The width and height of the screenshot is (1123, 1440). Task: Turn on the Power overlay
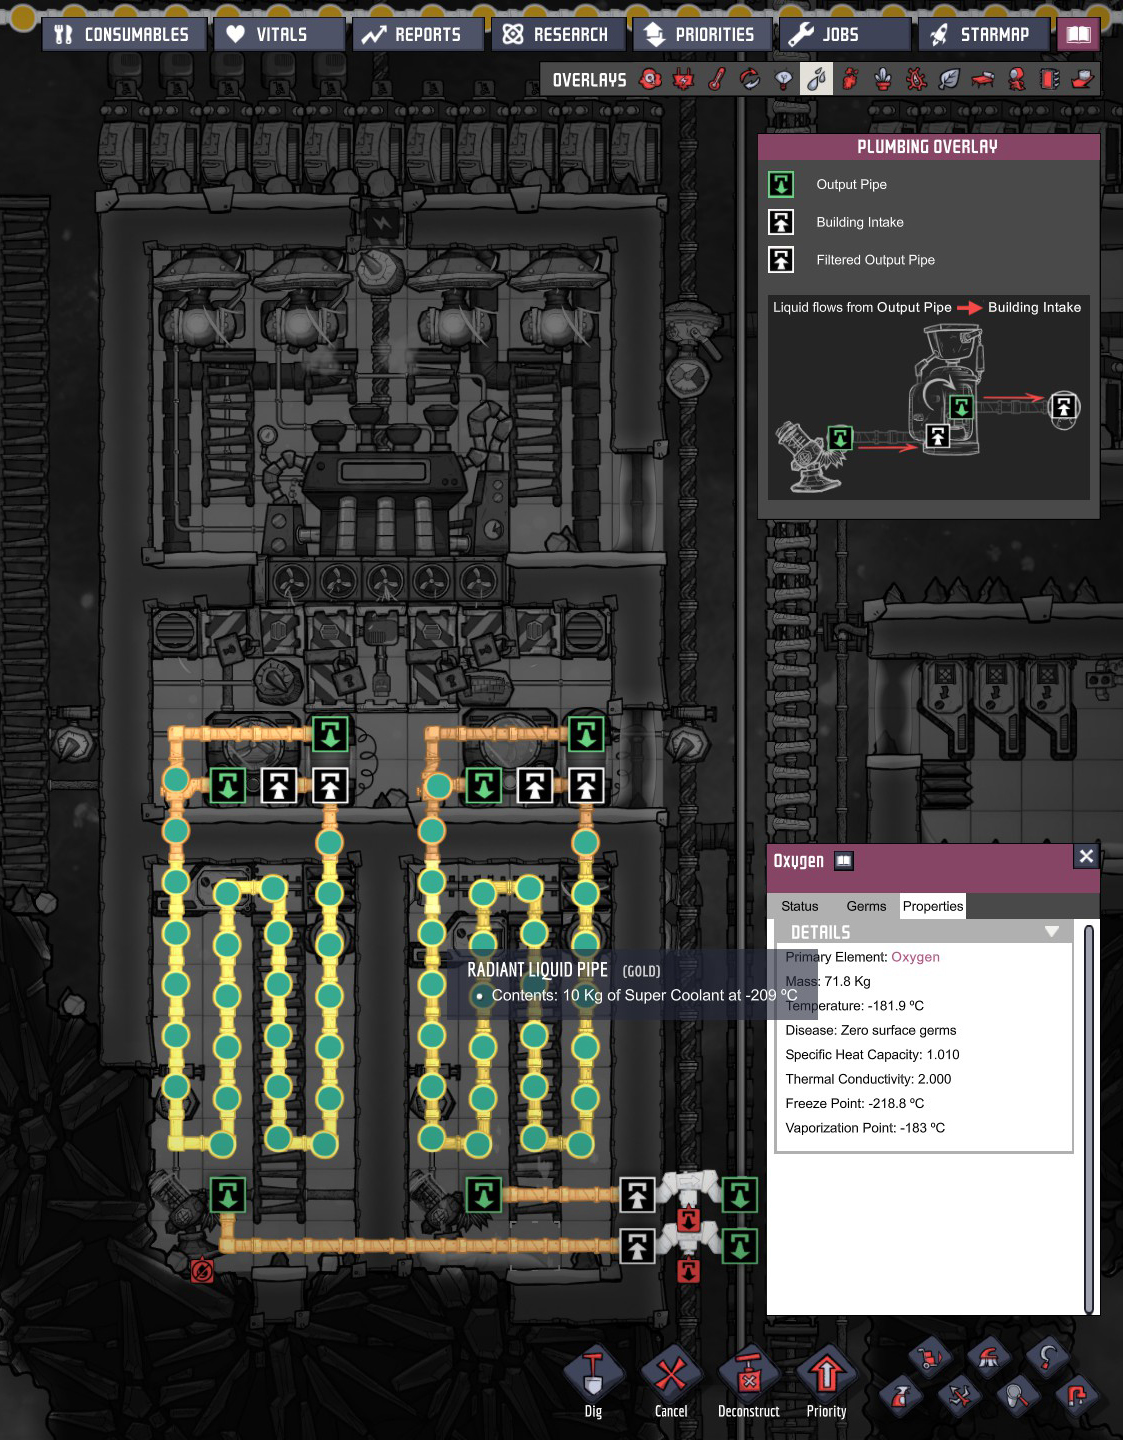click(x=684, y=79)
